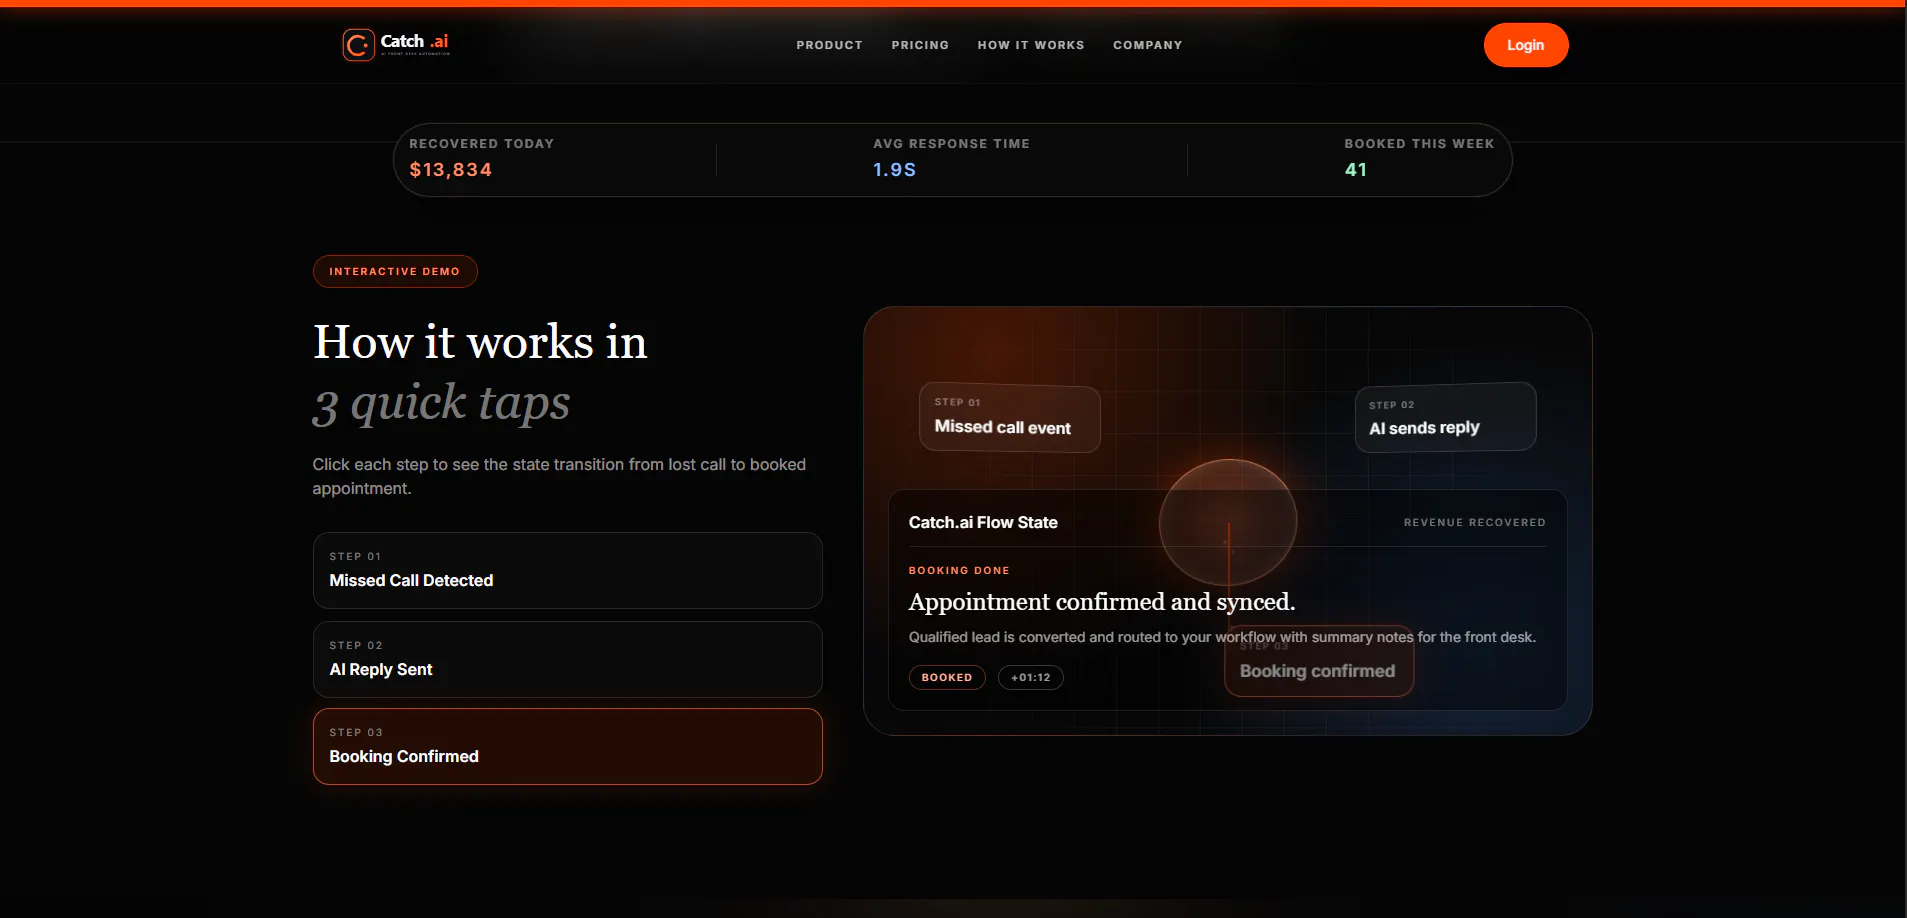
Task: Click the orange Login button
Action: (x=1526, y=45)
